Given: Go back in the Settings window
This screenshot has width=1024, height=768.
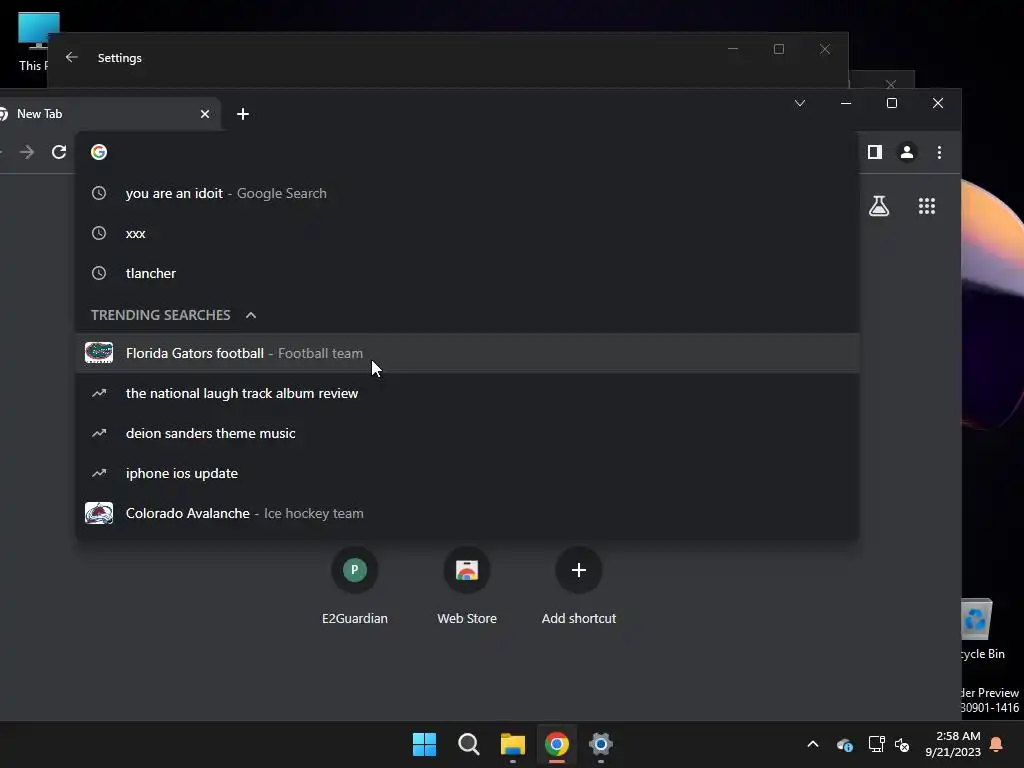Looking at the screenshot, I should (x=72, y=57).
